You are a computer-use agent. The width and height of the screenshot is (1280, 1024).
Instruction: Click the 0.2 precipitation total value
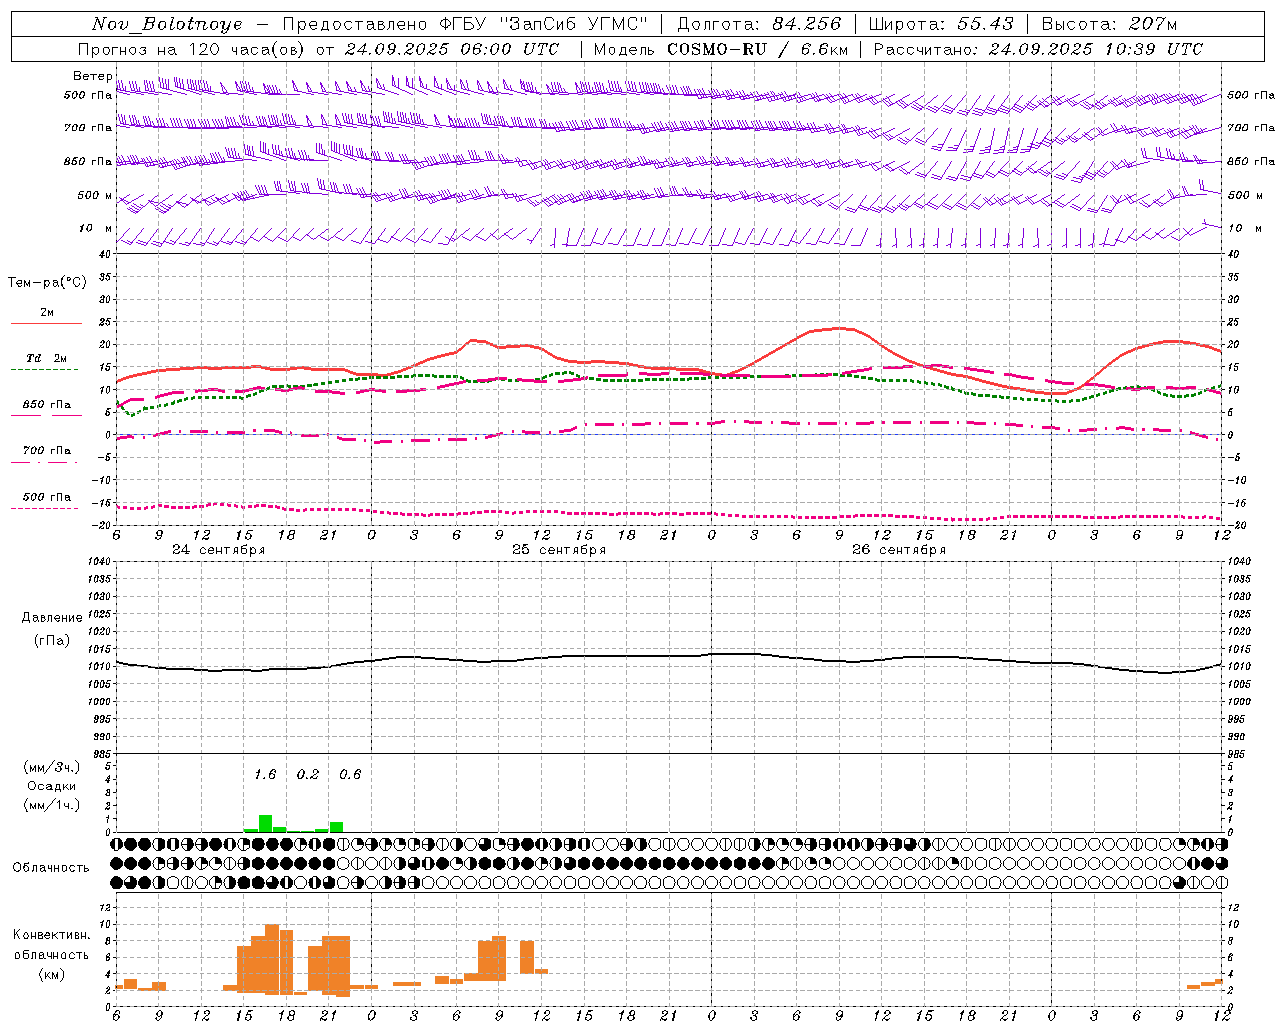tap(308, 774)
